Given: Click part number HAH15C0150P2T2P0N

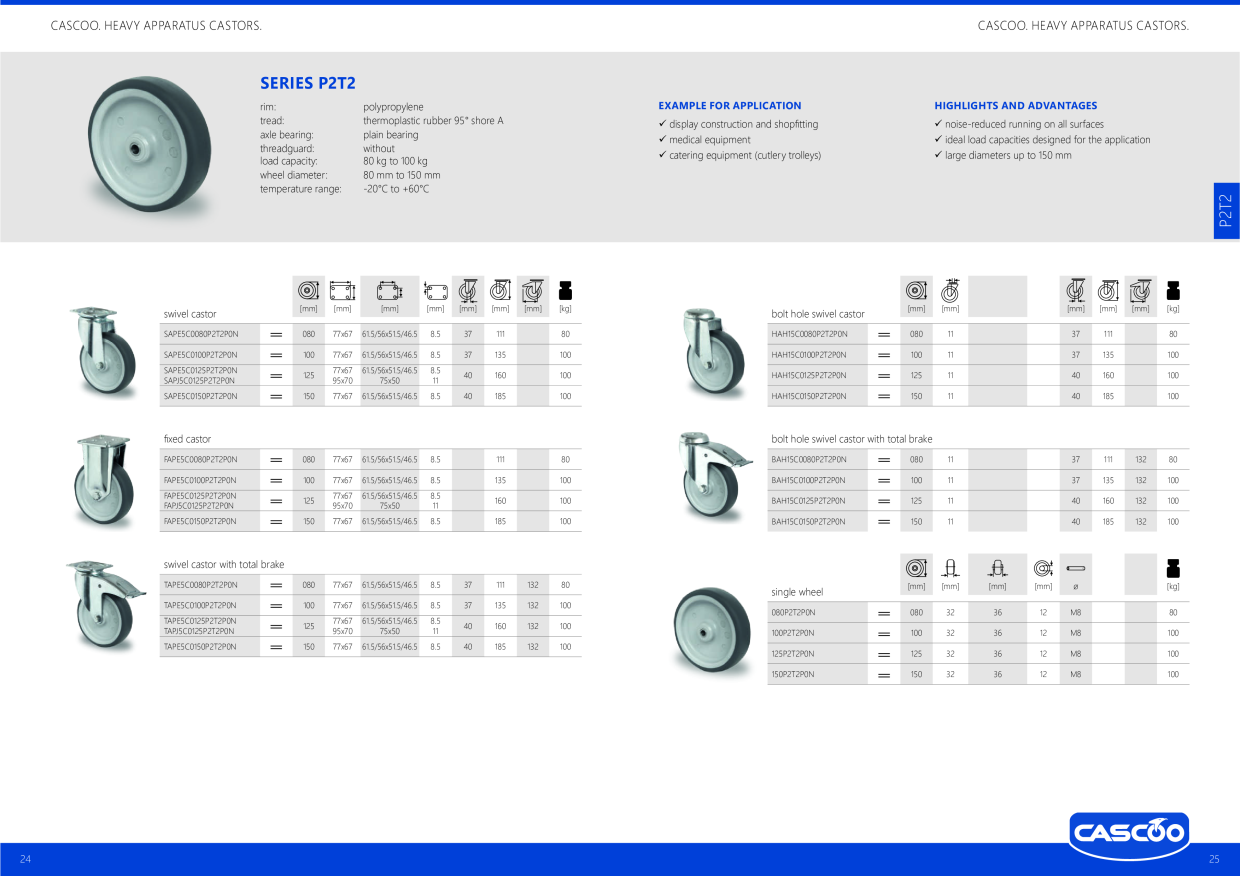Looking at the screenshot, I should (809, 396).
